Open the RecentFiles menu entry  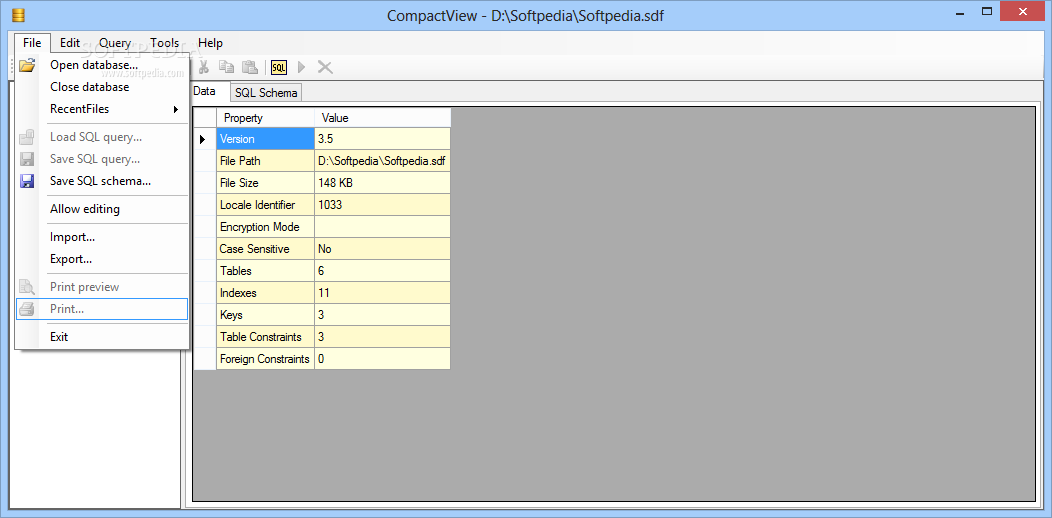tap(101, 109)
